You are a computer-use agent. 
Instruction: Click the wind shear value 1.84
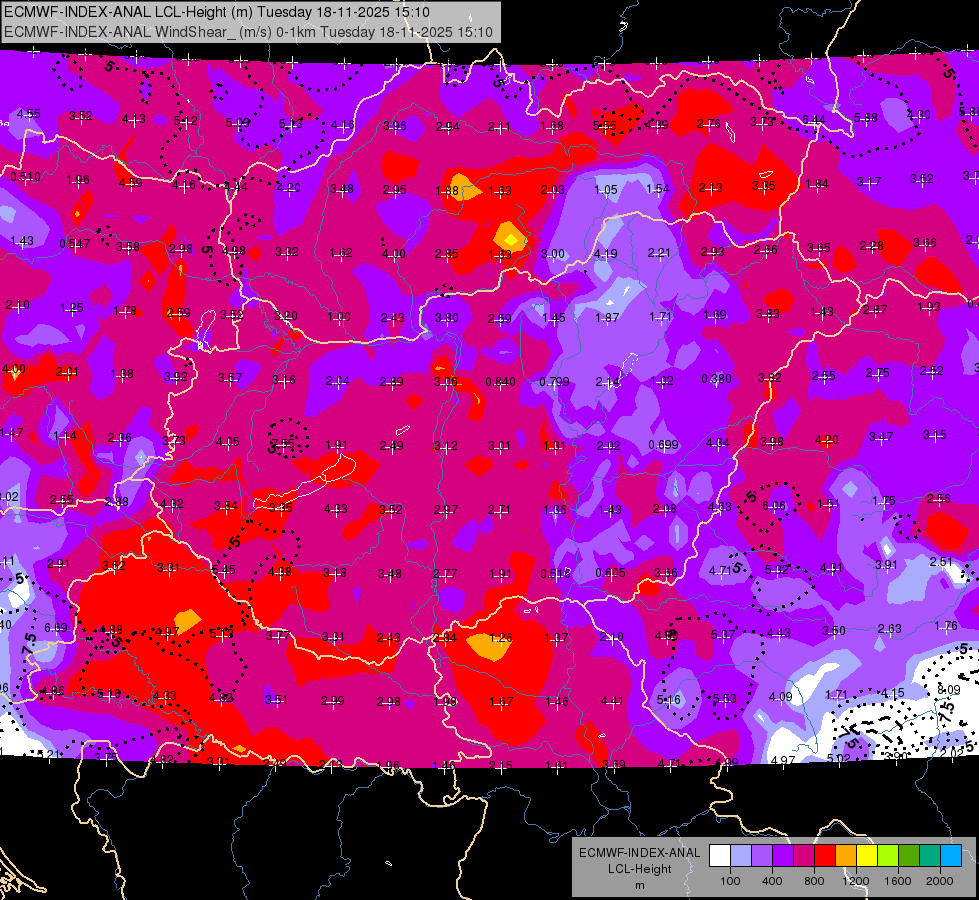pos(817,184)
